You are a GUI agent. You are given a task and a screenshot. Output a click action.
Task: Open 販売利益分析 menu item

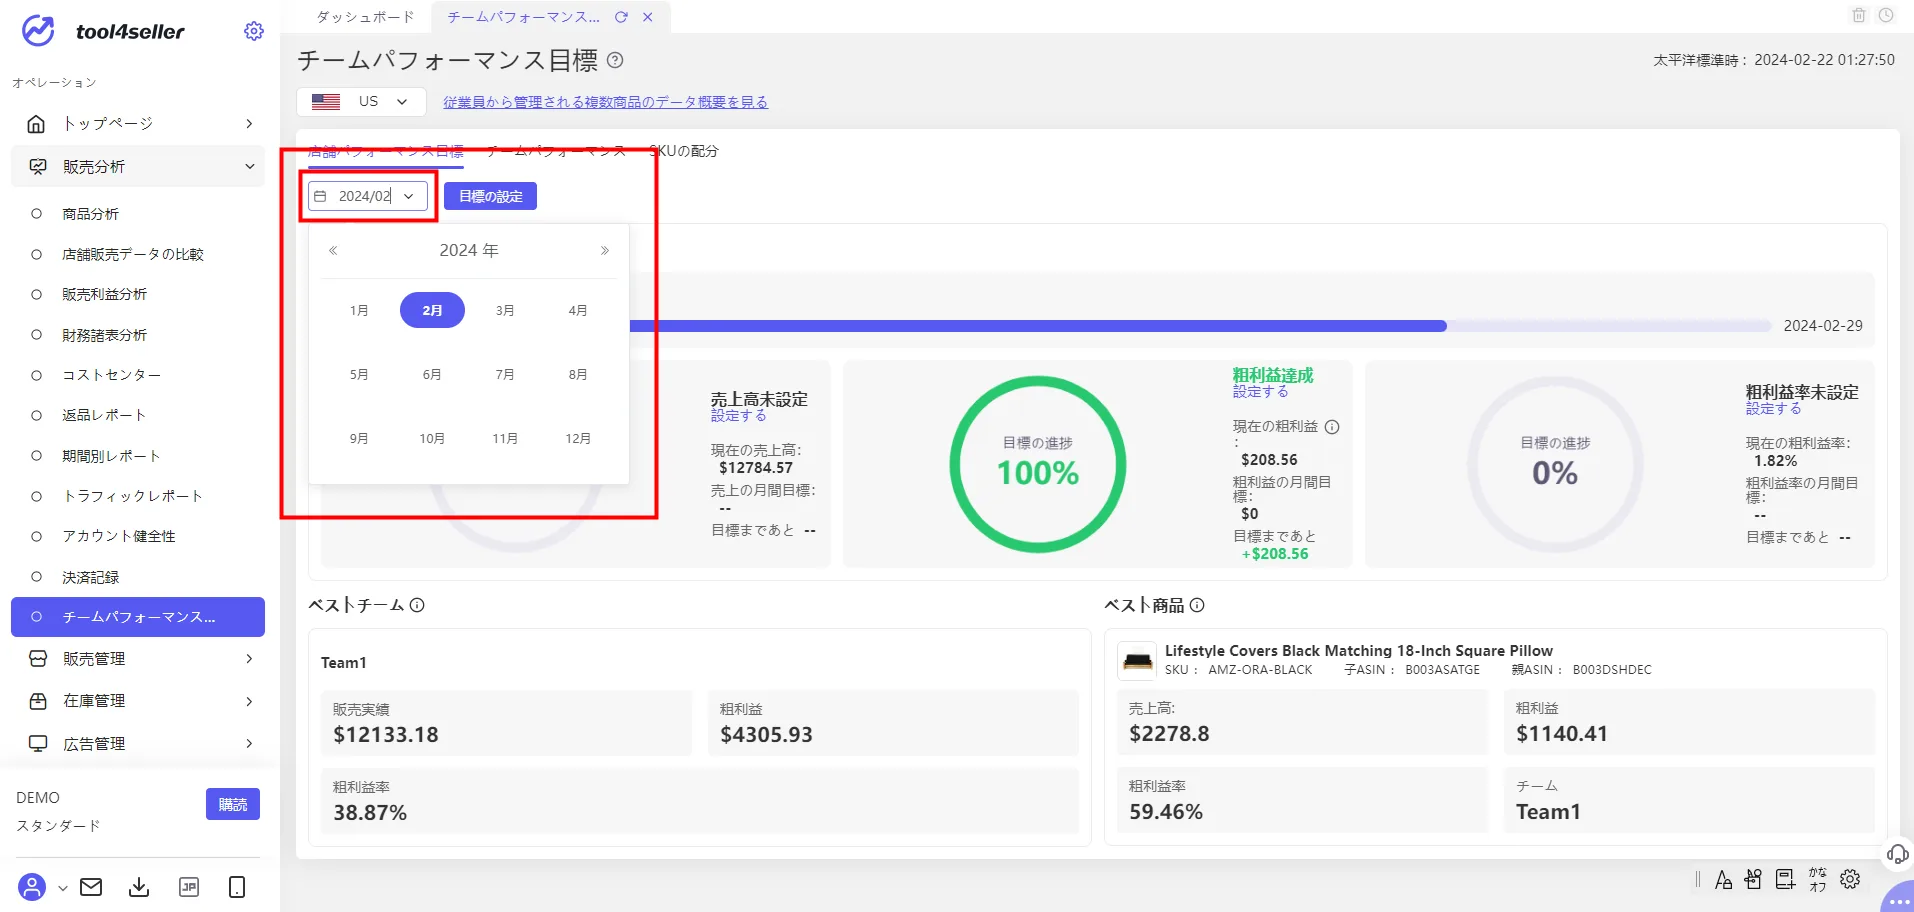tap(104, 294)
